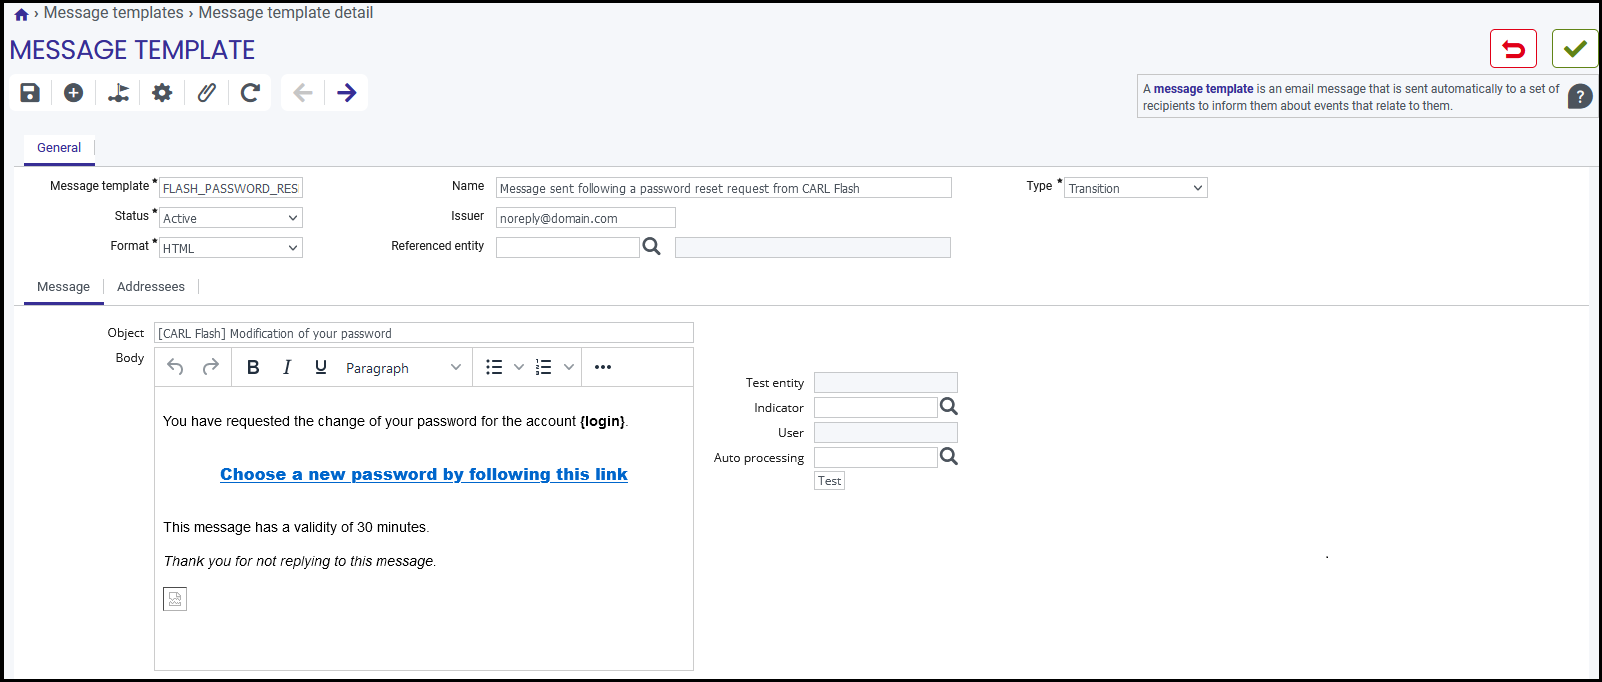Click the Test button

tap(829, 481)
